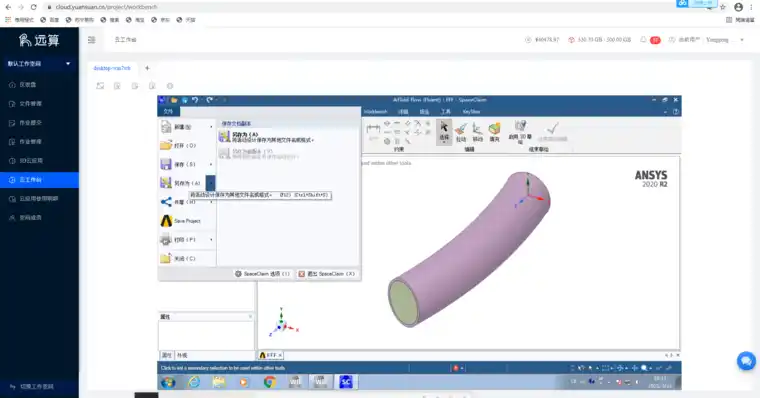Open the 默认工作空间 workspace dropdown
The height and width of the screenshot is (398, 760).
pyautogui.click(x=39, y=64)
